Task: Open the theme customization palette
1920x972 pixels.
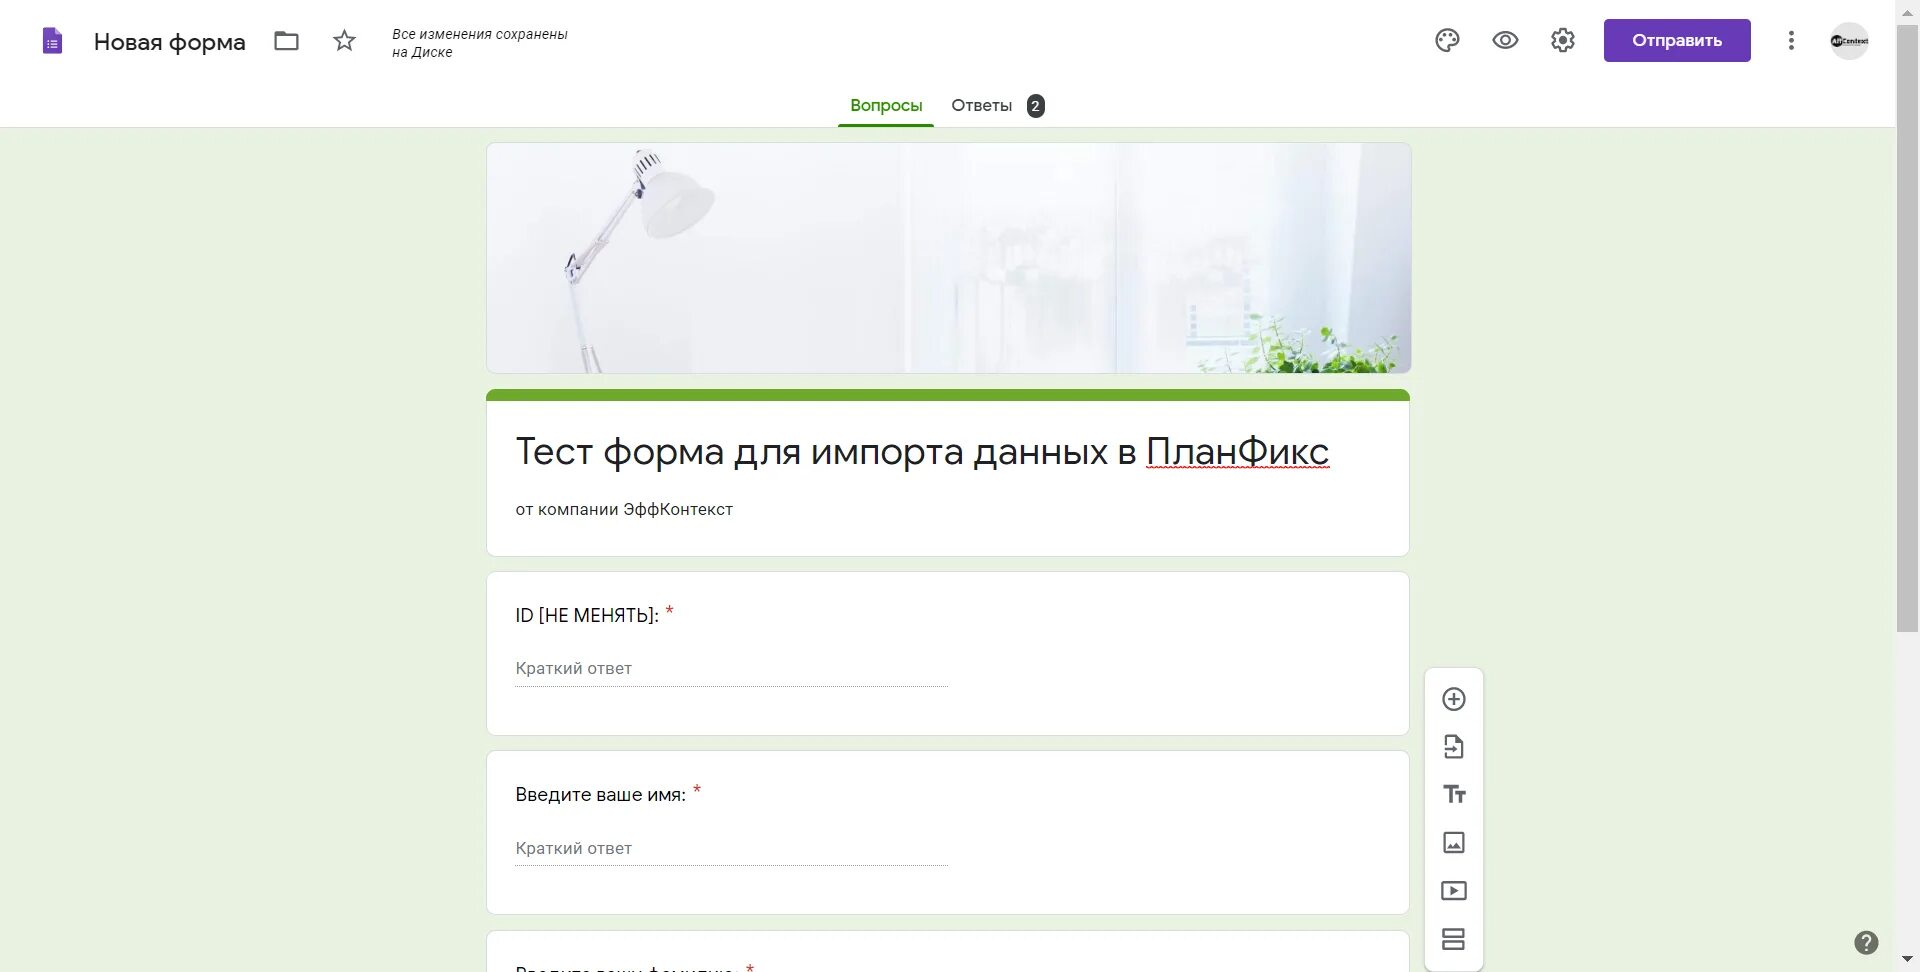Action: tap(1447, 40)
